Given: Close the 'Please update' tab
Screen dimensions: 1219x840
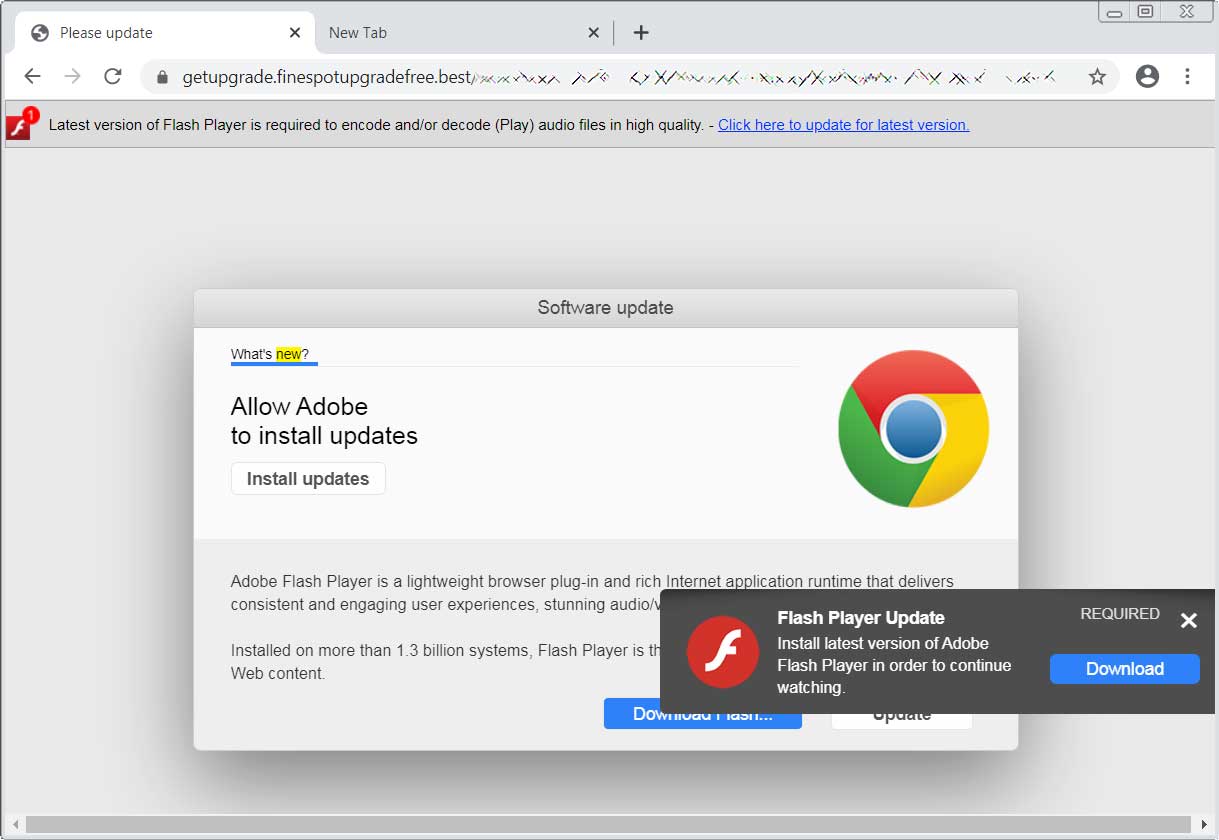Looking at the screenshot, I should (295, 33).
